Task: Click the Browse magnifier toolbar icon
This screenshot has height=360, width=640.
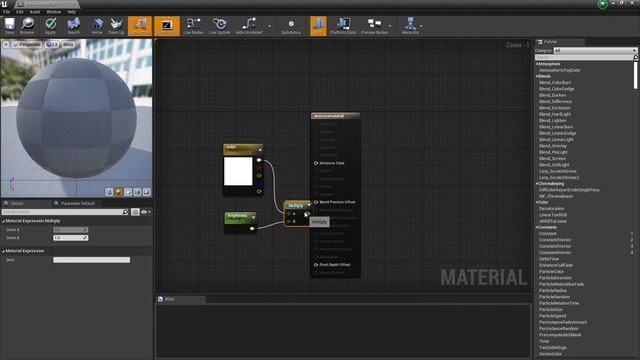Action: pyautogui.click(x=27, y=26)
